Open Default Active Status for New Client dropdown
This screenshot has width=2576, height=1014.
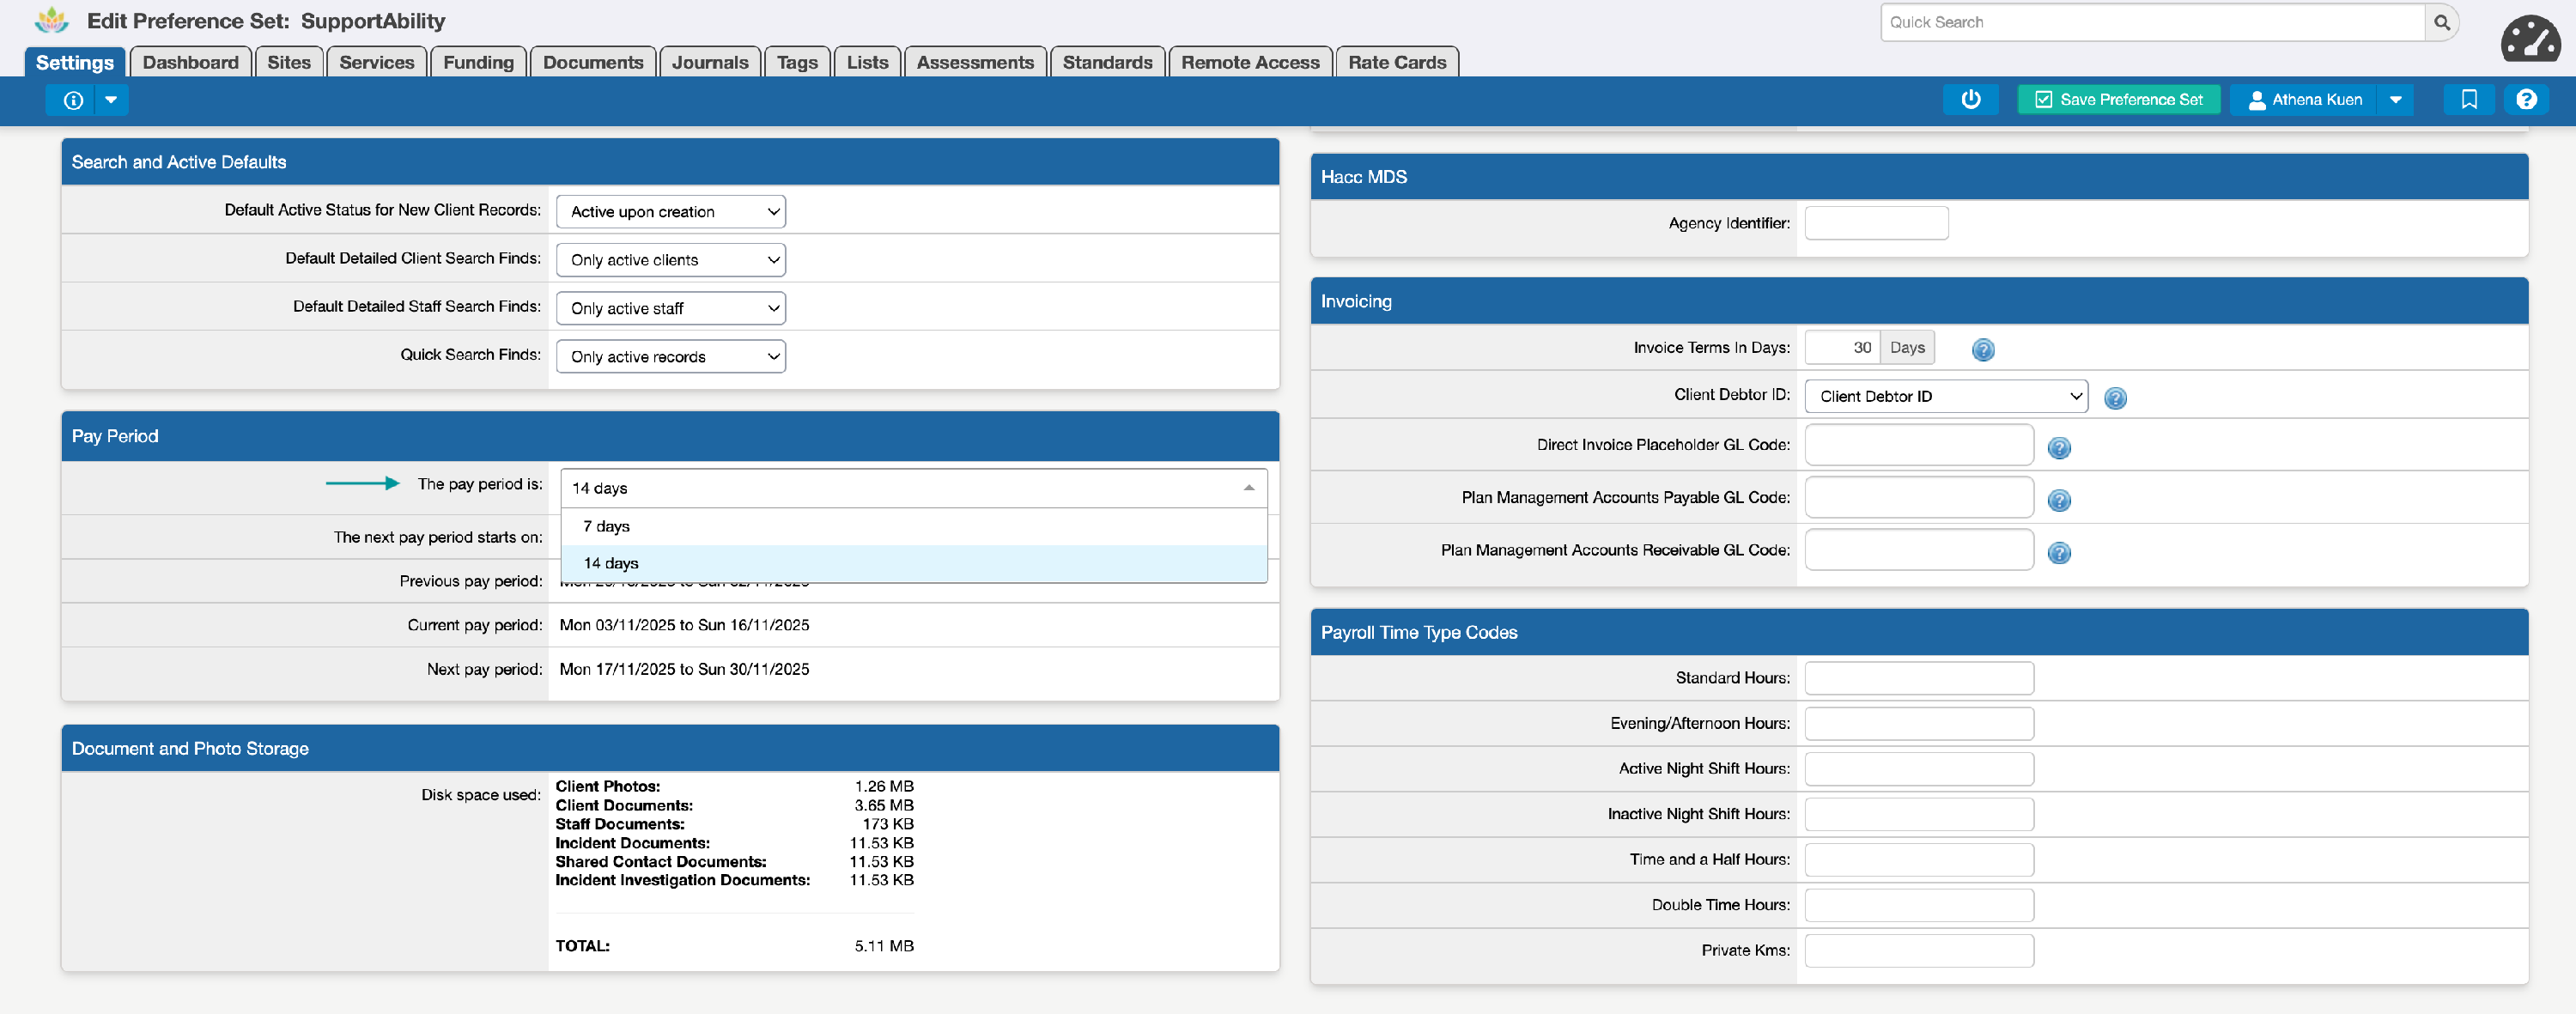click(670, 212)
